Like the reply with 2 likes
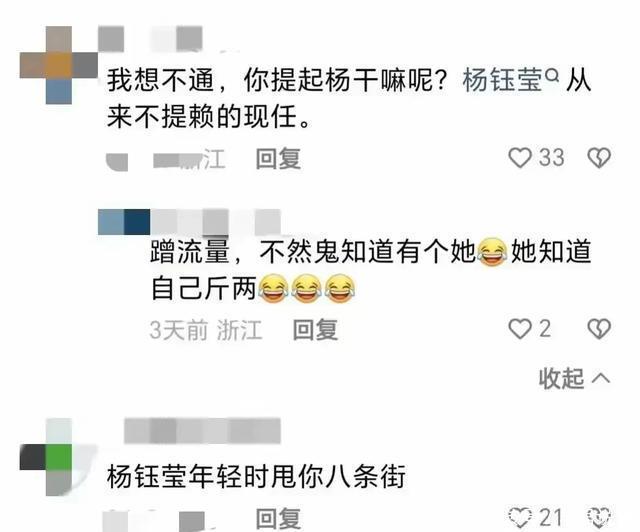Viewport: 640px width, 532px height. click(520, 329)
